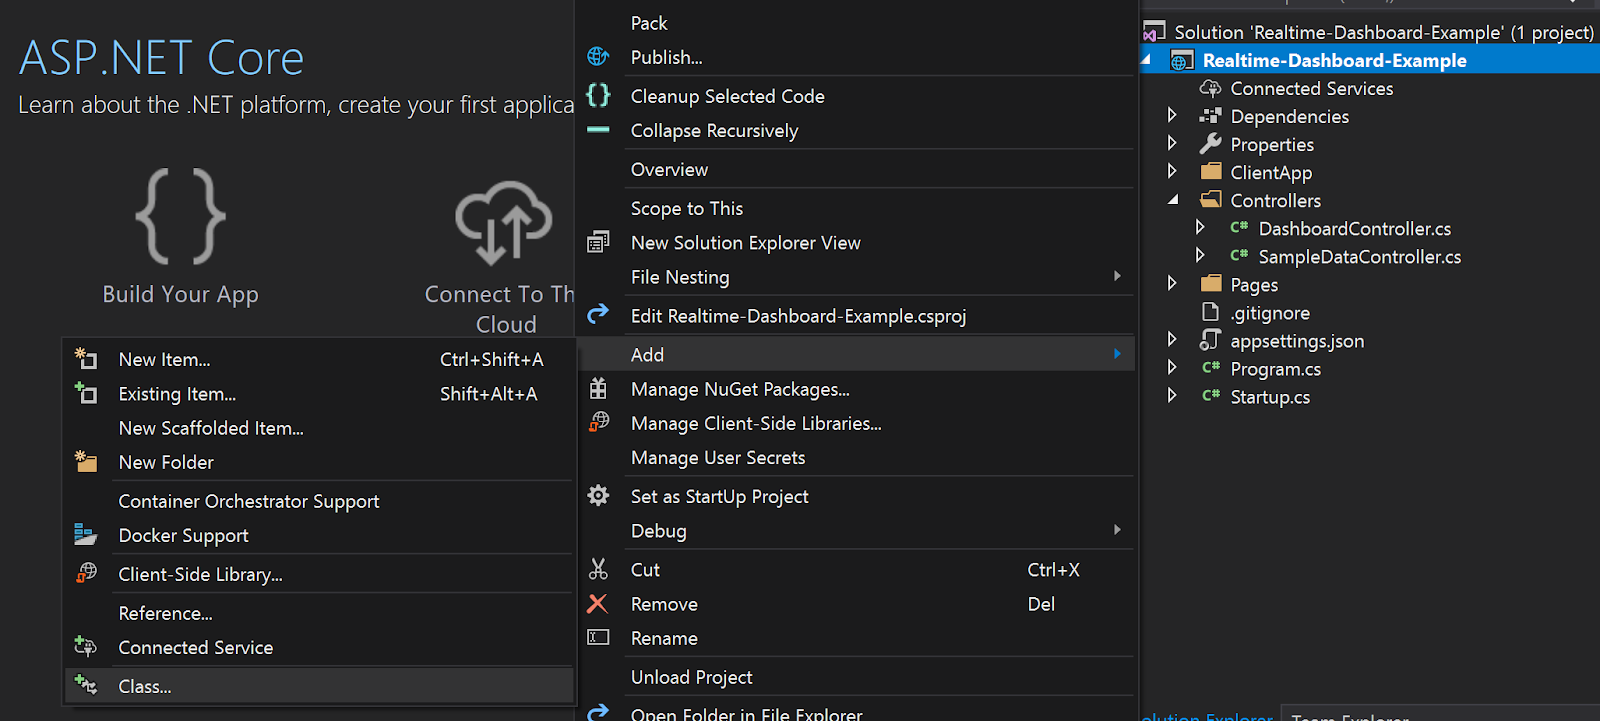
Task: Expand the ClientApp folder
Action: click(x=1172, y=171)
